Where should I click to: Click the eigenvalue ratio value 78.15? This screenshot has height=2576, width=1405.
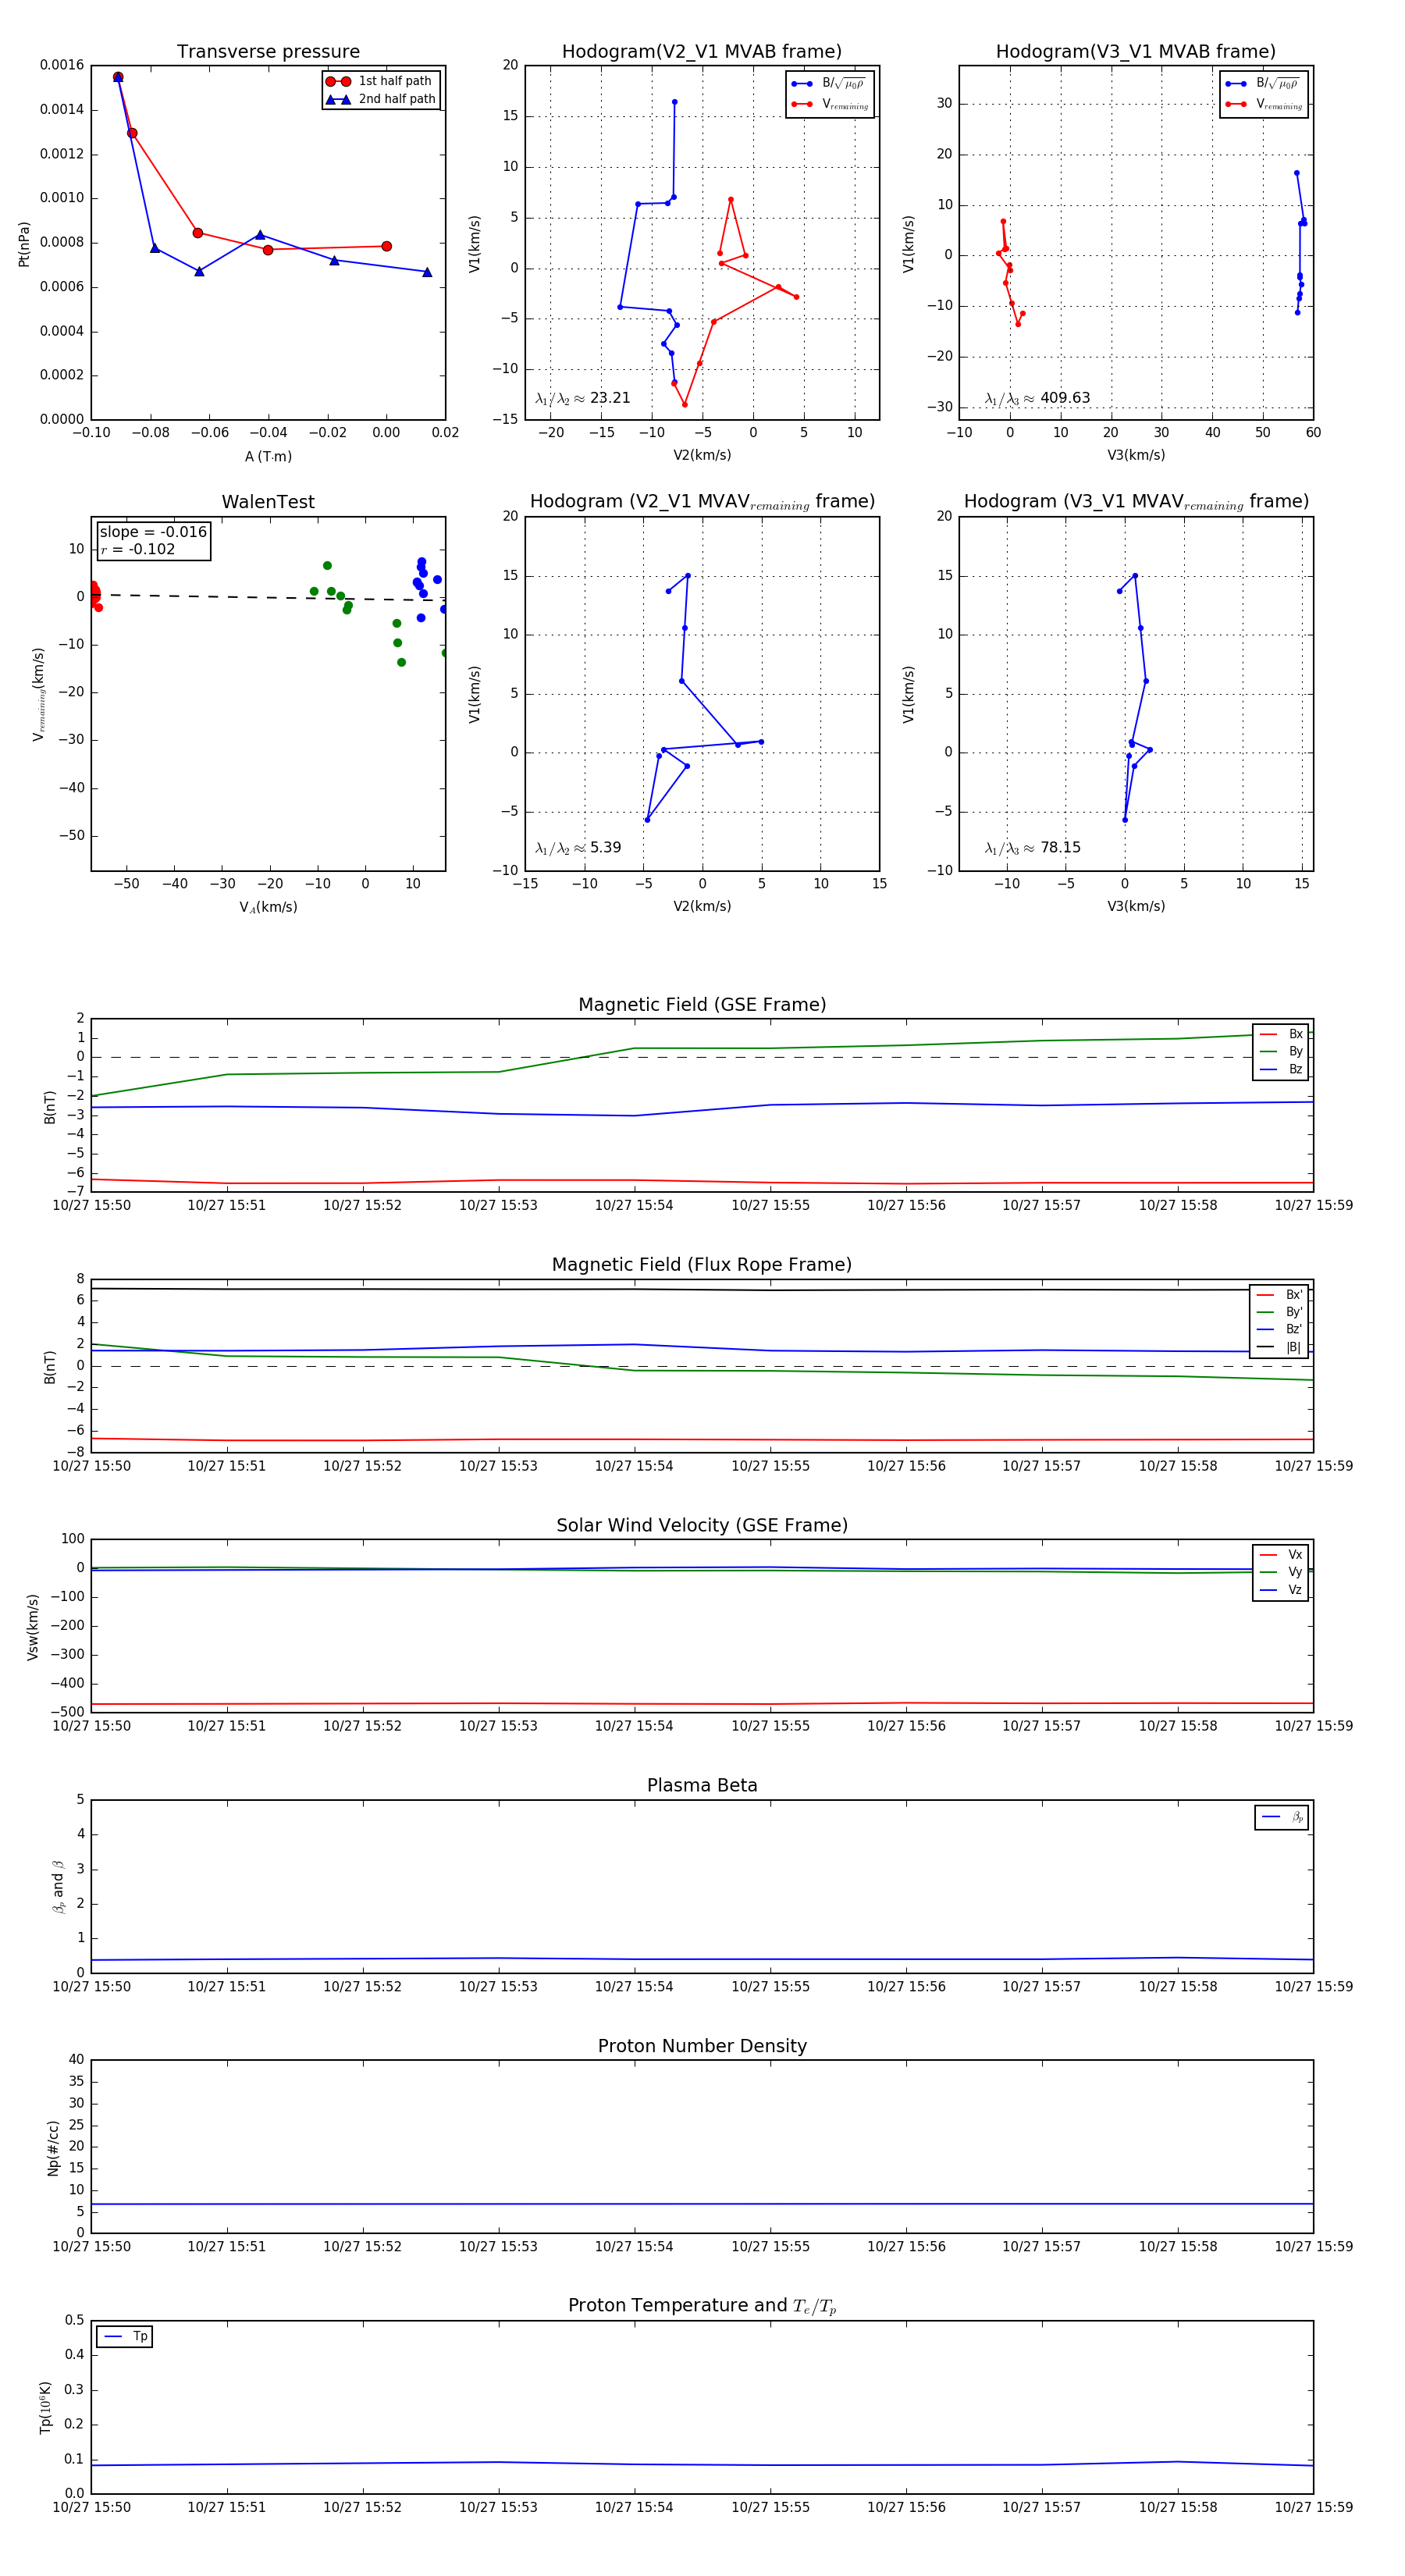click(1060, 848)
